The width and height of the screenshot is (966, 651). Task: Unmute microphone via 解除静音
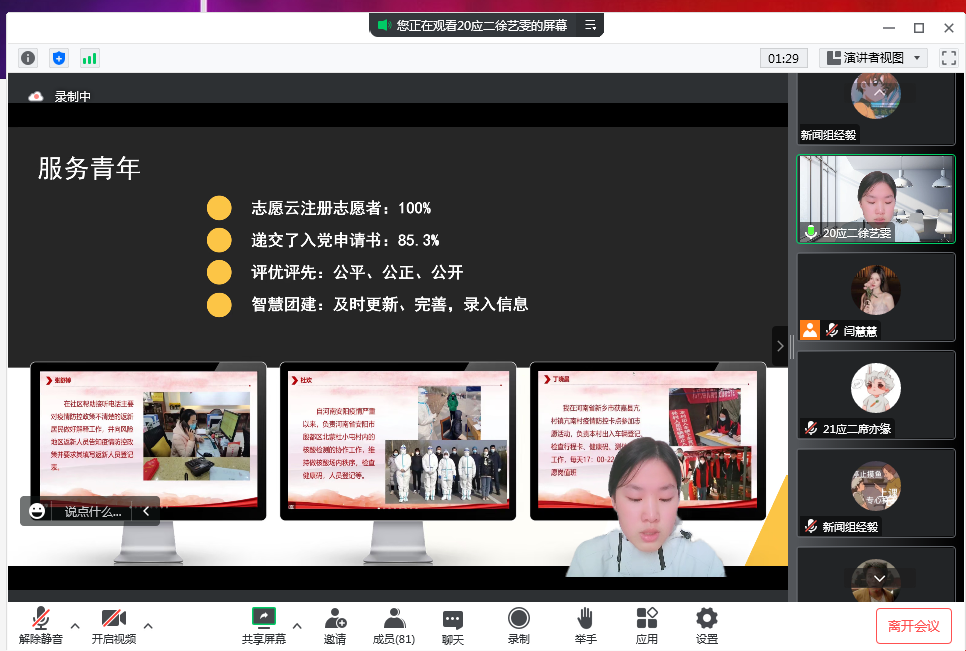(40, 626)
